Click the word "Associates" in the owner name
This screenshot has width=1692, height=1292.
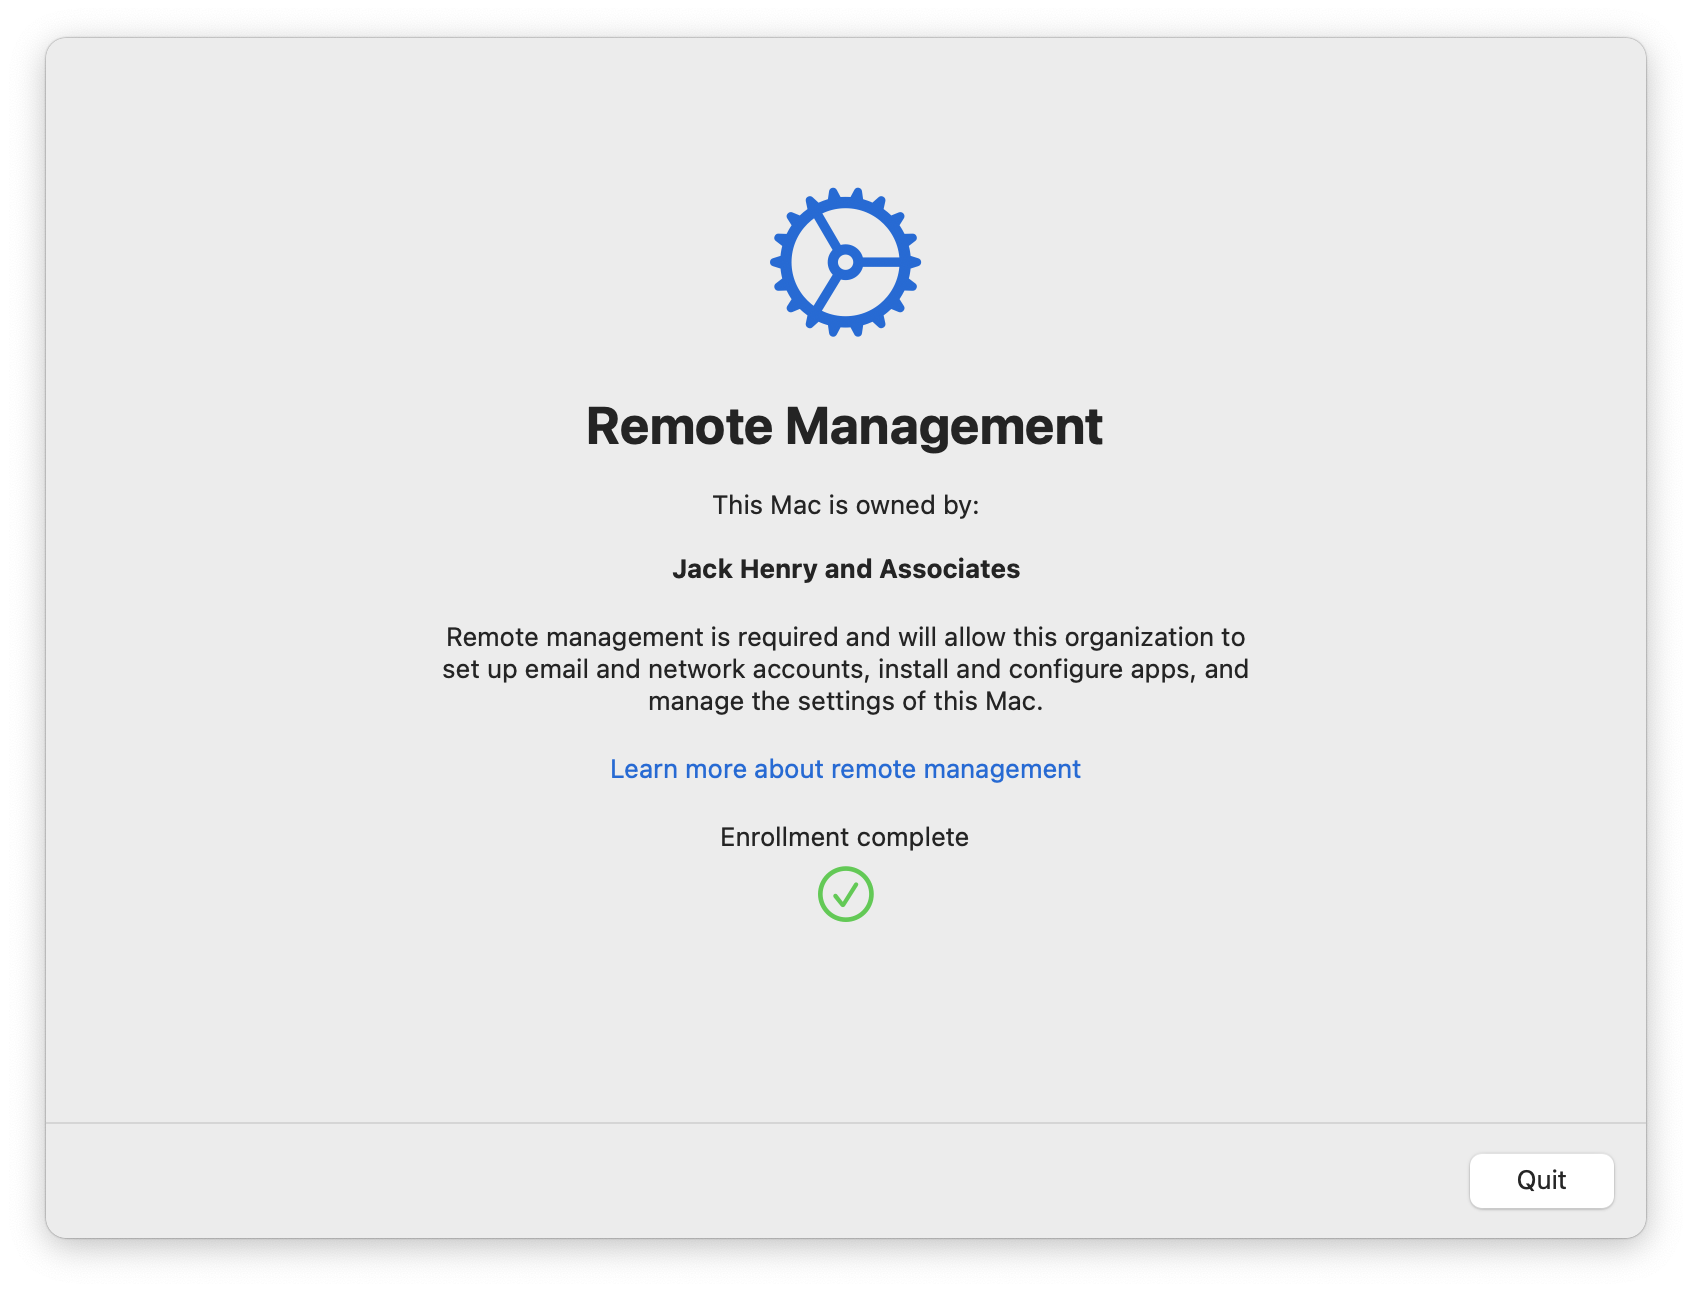click(950, 569)
